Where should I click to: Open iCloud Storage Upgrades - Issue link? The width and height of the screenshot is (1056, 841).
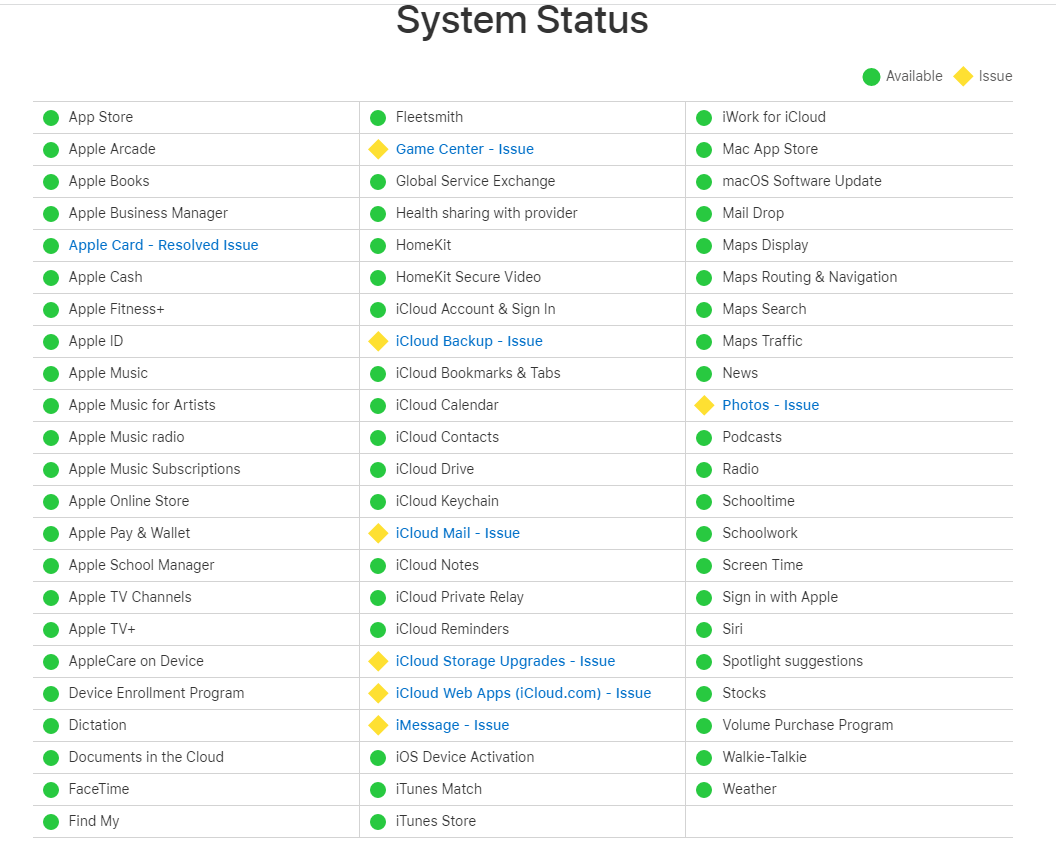505,661
